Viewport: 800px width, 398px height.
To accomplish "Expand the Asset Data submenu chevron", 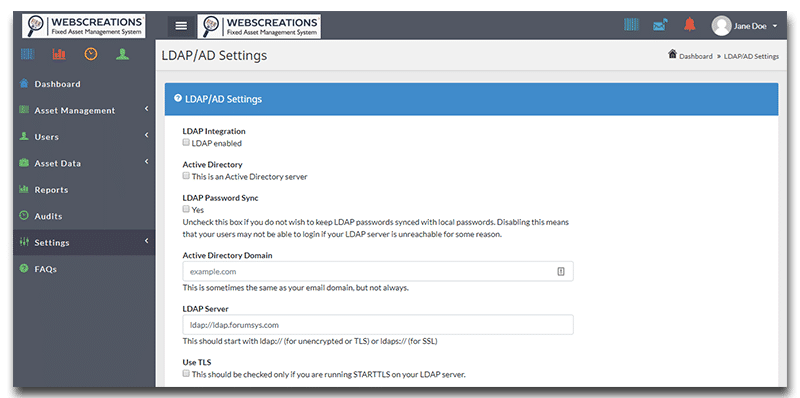I will pos(146,162).
